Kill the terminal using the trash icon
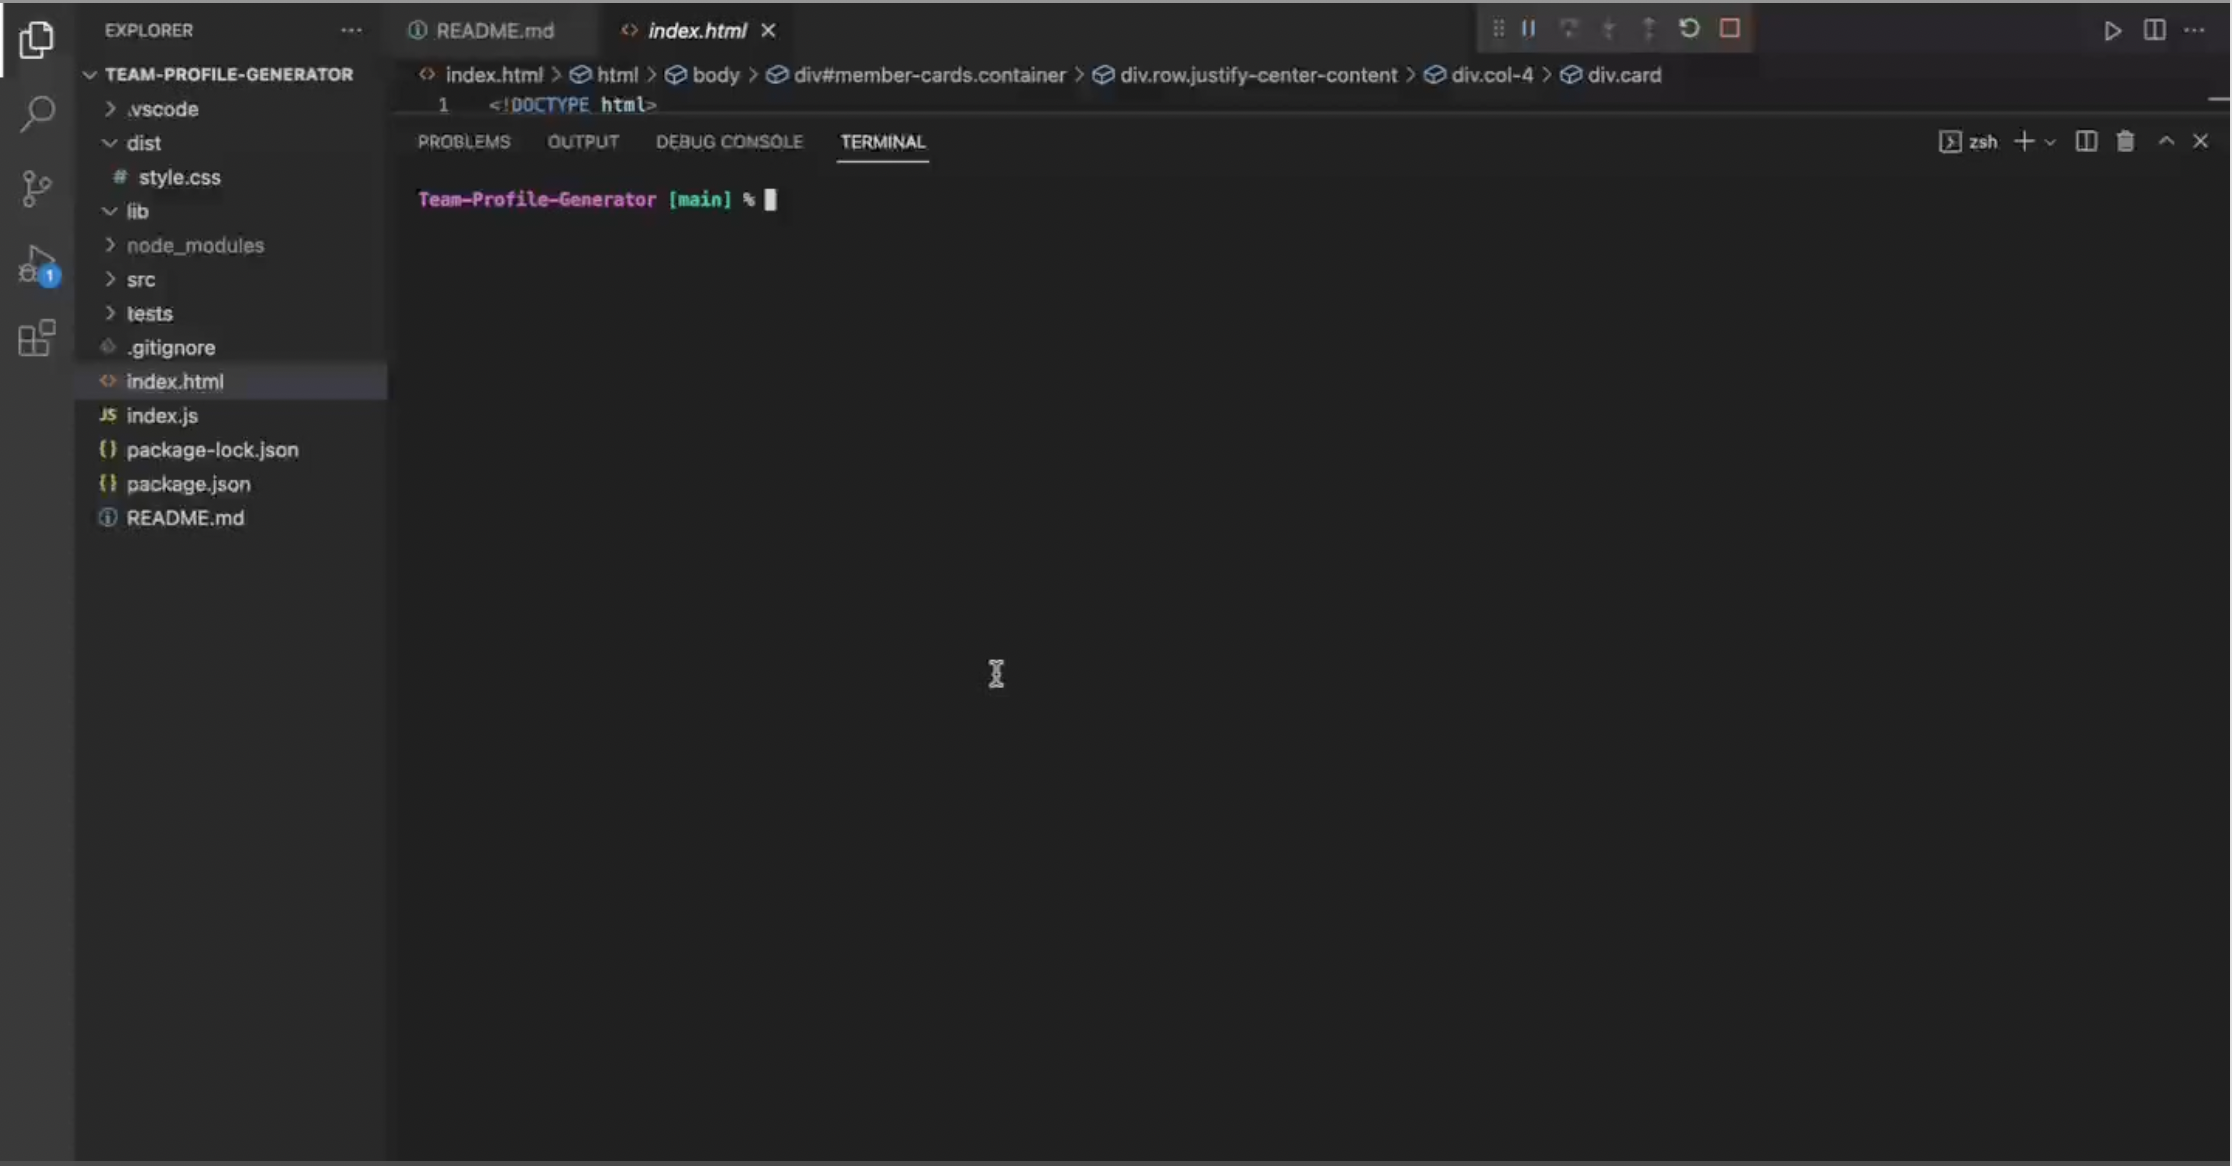Image resolution: width=2232 pixels, height=1166 pixels. 2124,141
